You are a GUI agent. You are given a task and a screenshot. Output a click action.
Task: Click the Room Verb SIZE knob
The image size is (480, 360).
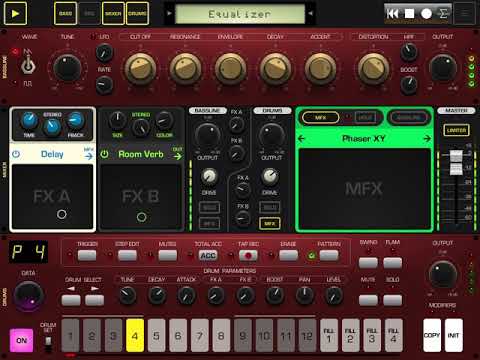pos(117,121)
